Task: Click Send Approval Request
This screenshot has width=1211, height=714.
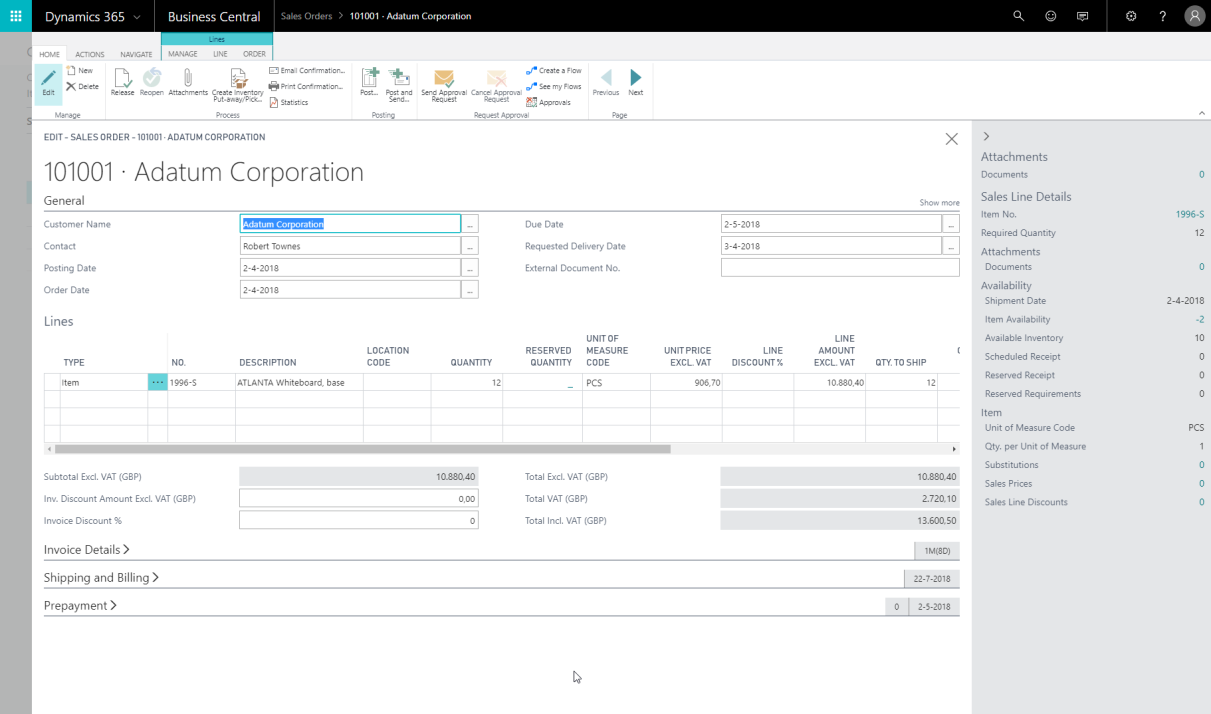Action: pos(444,86)
